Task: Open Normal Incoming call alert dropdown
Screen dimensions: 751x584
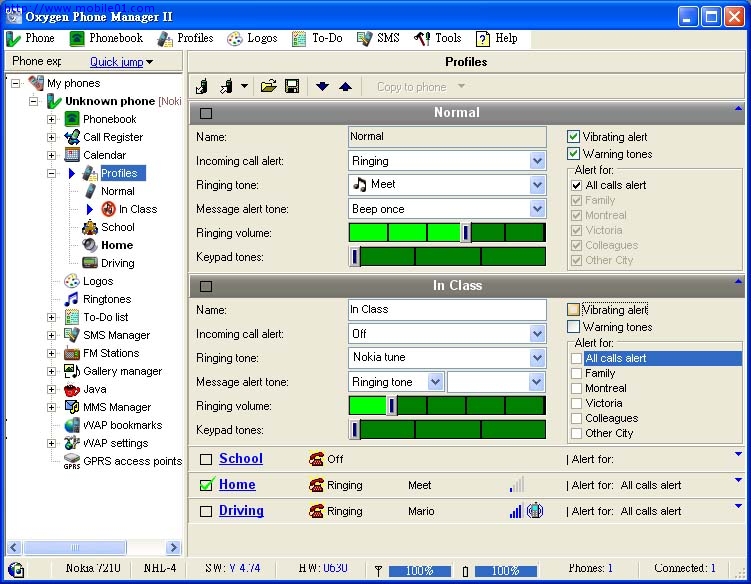Action: pos(537,161)
